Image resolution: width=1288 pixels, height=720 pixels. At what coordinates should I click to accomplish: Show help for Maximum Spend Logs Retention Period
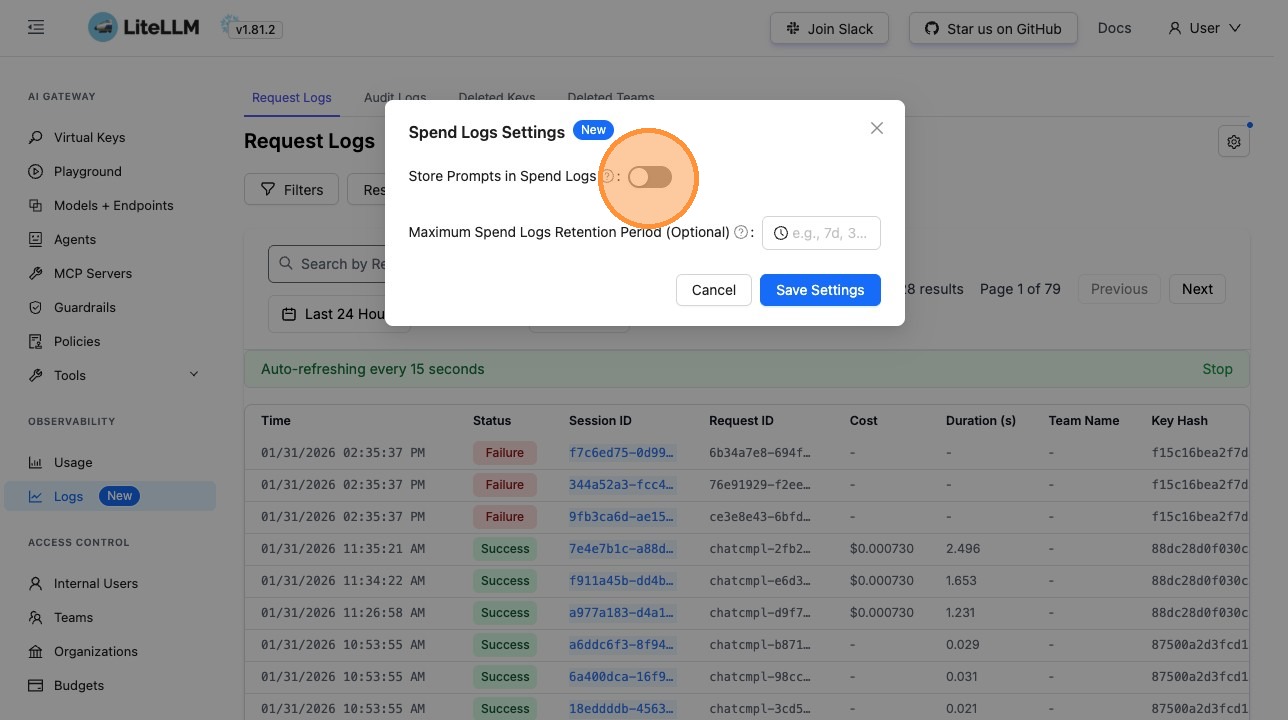[x=741, y=232]
